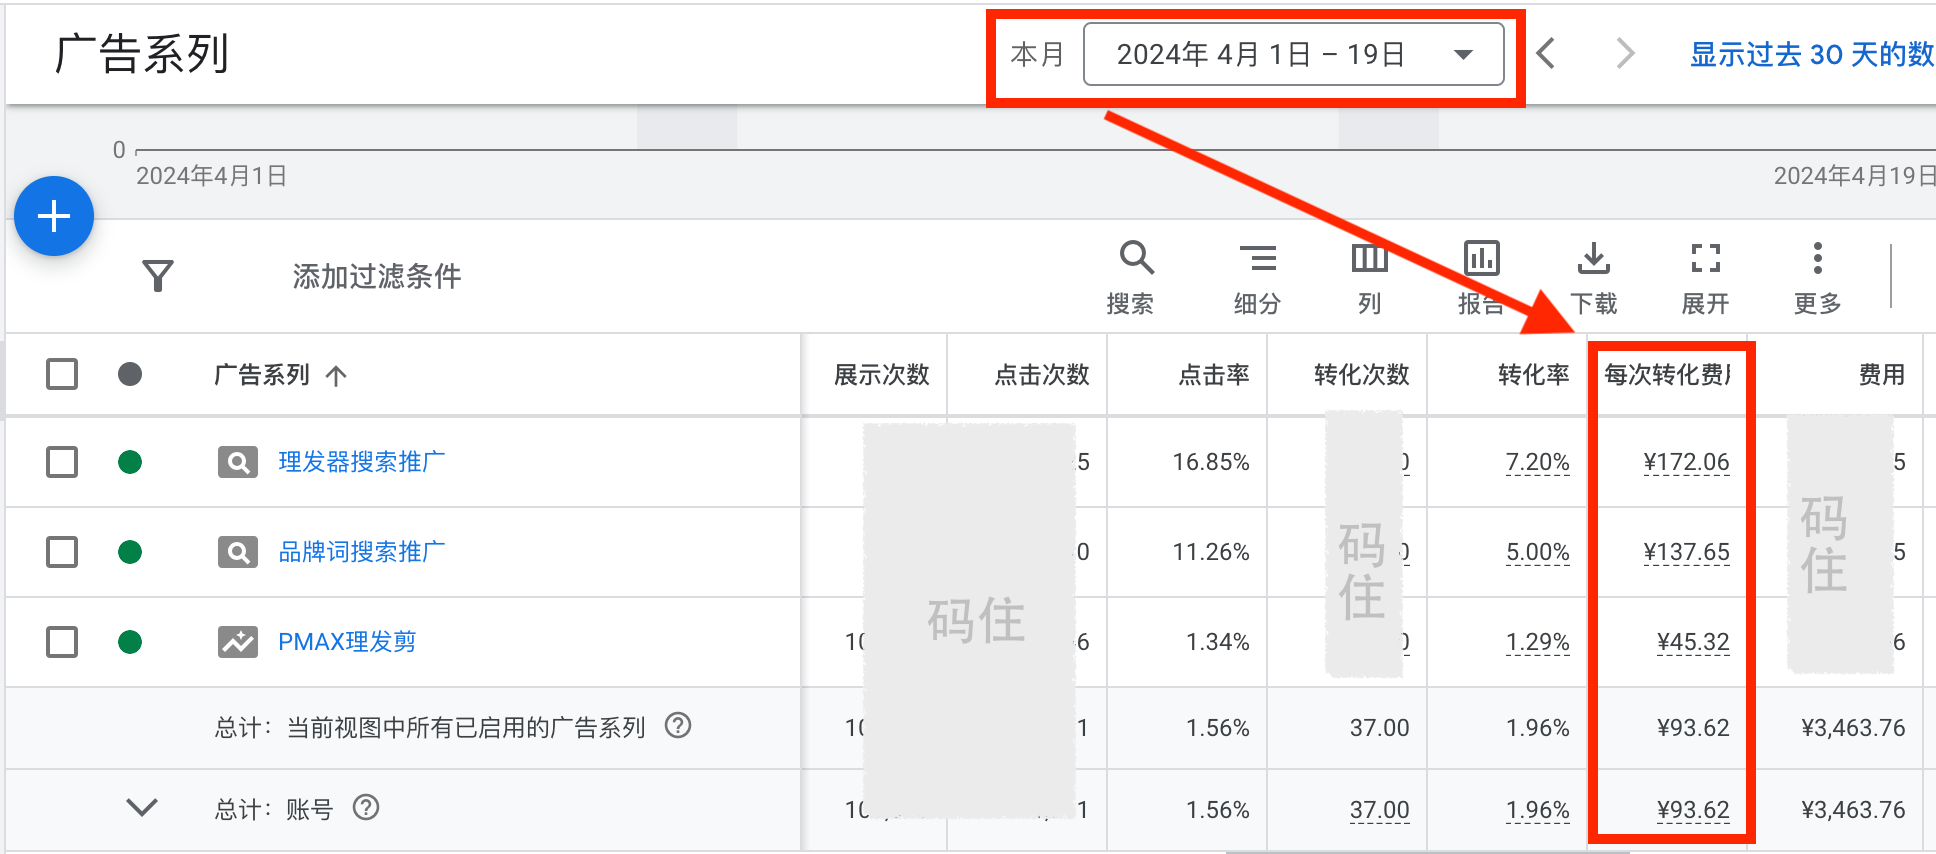Check the box for 理发器搜索推广
This screenshot has width=1936, height=854.
pos(62,462)
